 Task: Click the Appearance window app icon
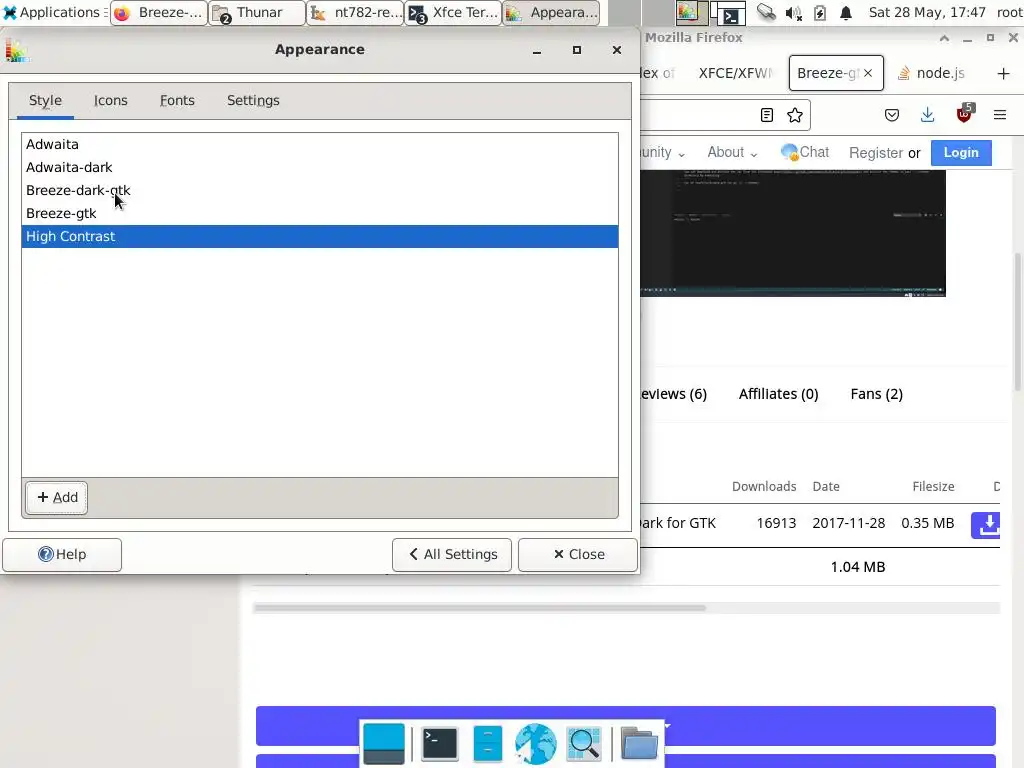[x=17, y=50]
